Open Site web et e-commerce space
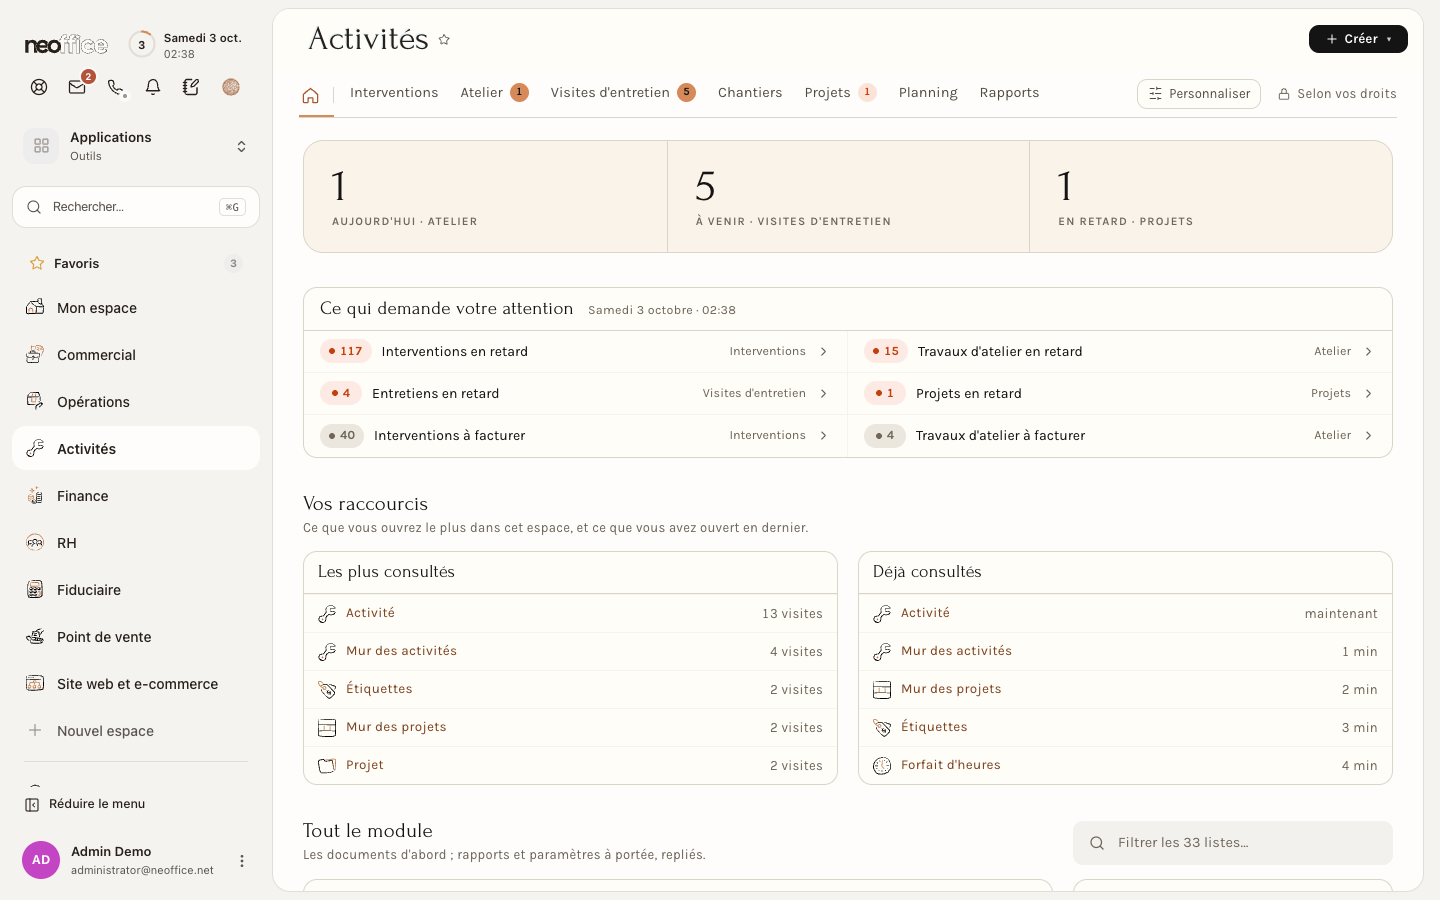Image resolution: width=1440 pixels, height=900 pixels. pos(136,684)
